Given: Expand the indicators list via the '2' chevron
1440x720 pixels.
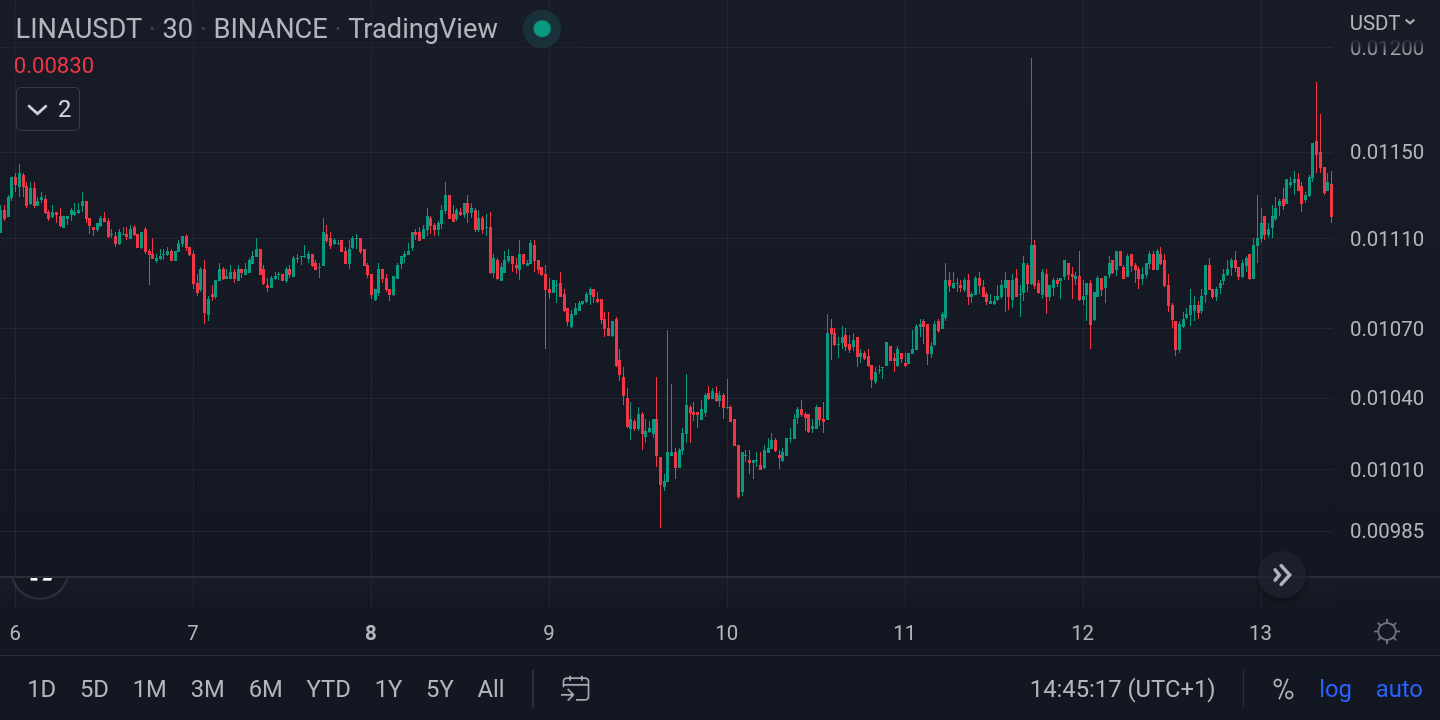Looking at the screenshot, I should pos(47,108).
